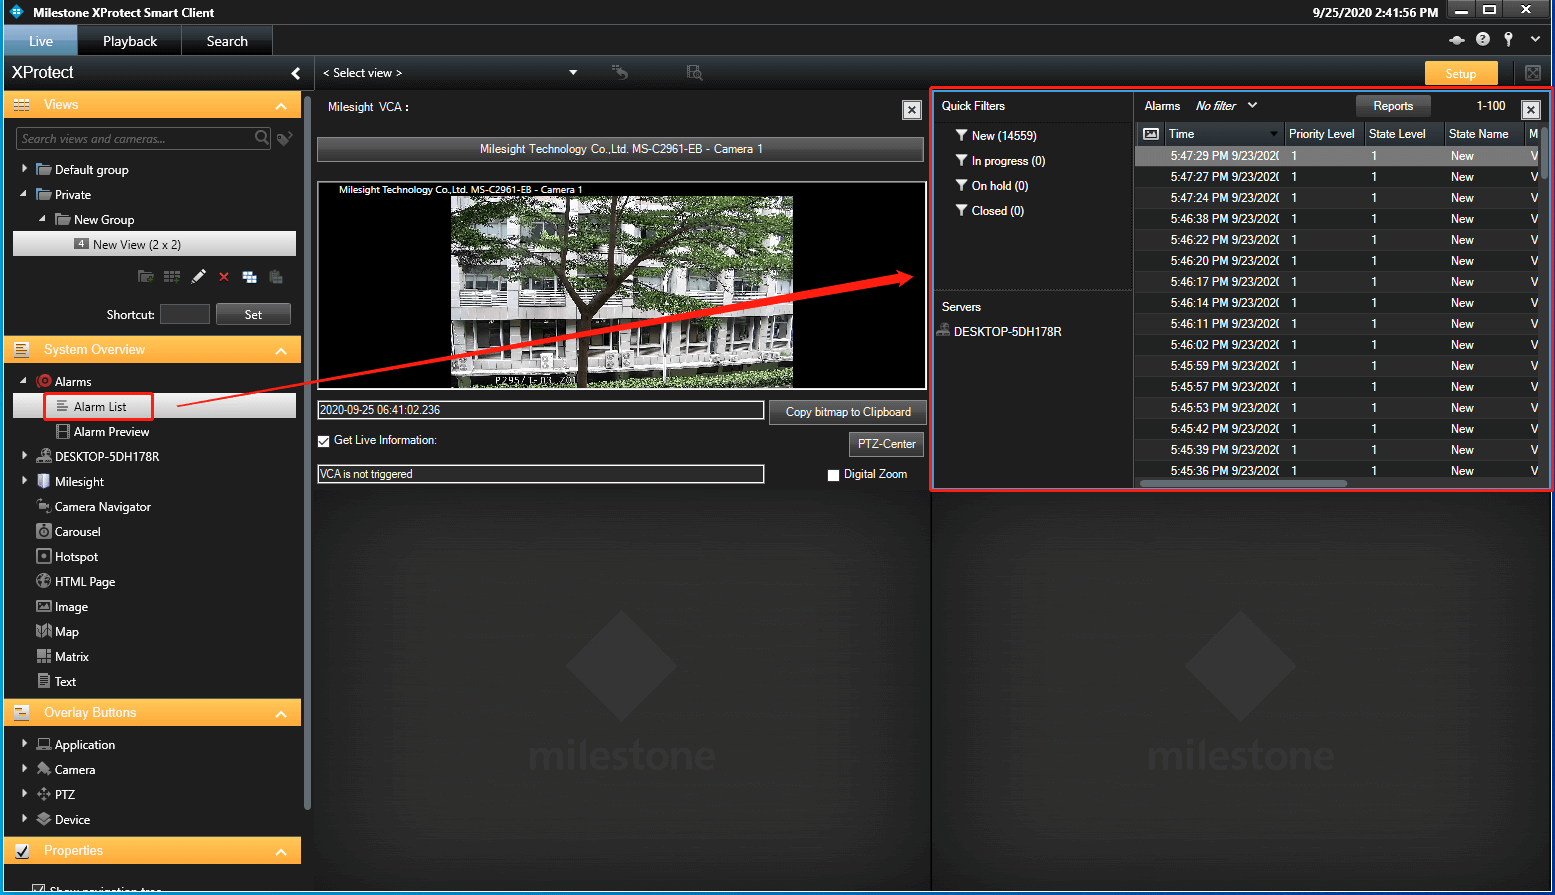Screen dimensions: 1555x895
Task: Click the camera title bar button
Action: pyautogui.click(x=620, y=149)
